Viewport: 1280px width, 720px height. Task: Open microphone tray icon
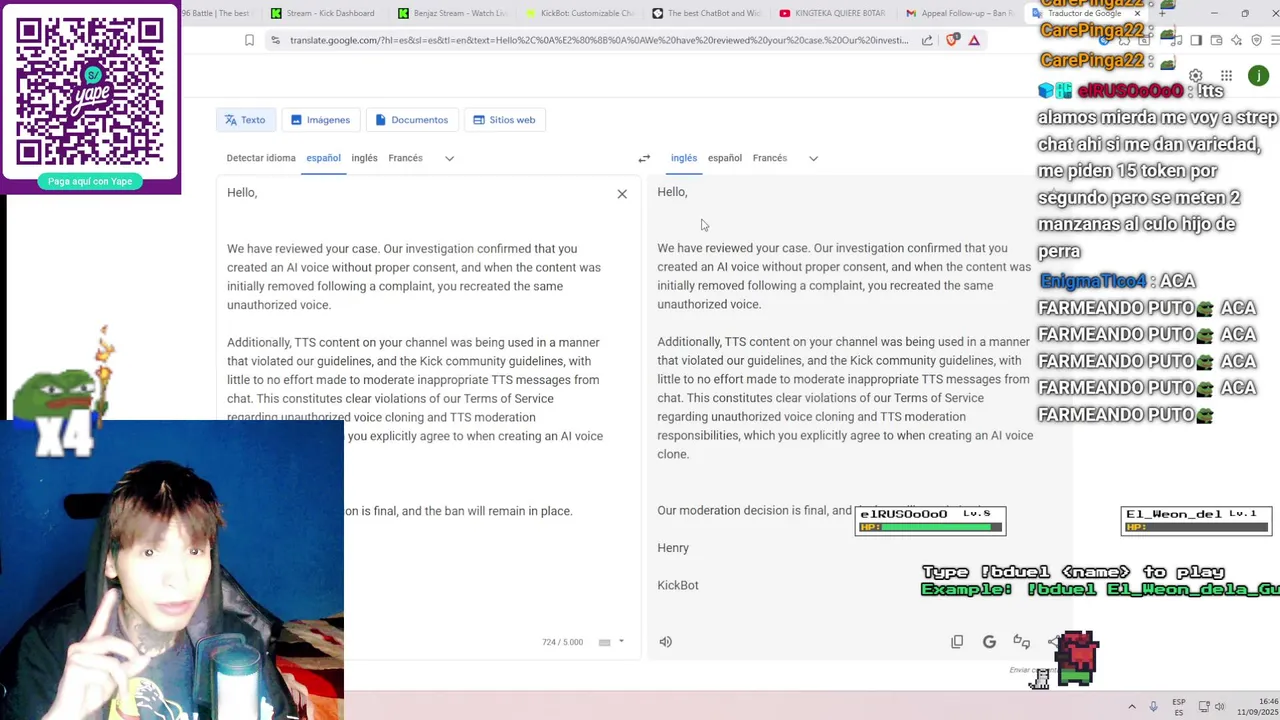point(1153,707)
